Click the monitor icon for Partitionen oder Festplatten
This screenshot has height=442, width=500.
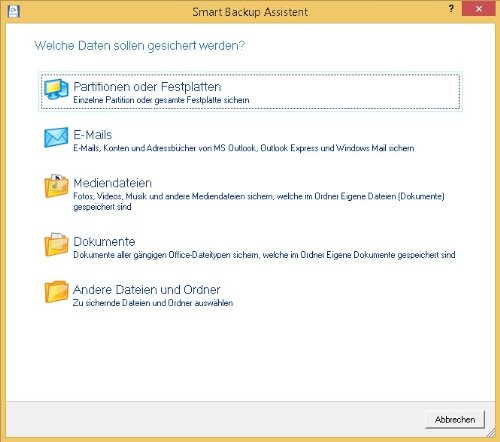[56, 89]
